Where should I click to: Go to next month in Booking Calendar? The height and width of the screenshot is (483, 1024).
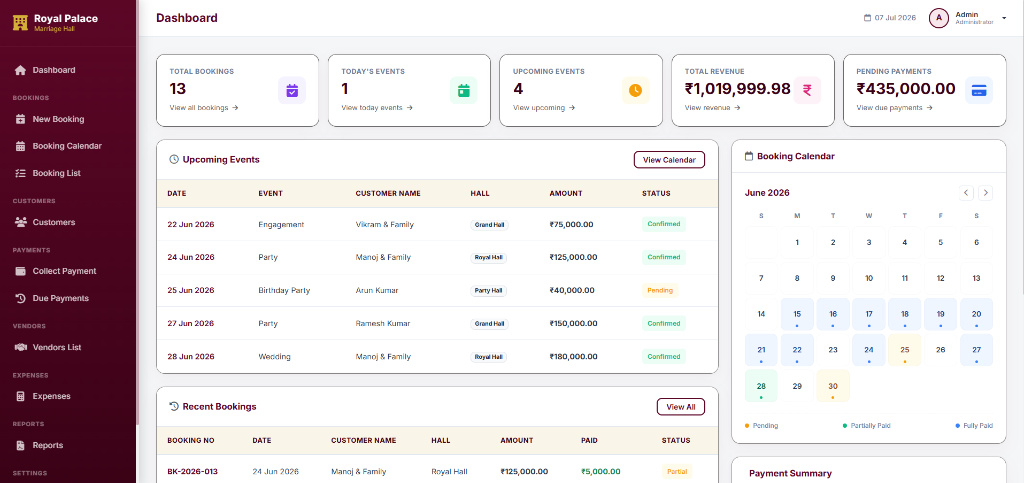click(x=985, y=193)
